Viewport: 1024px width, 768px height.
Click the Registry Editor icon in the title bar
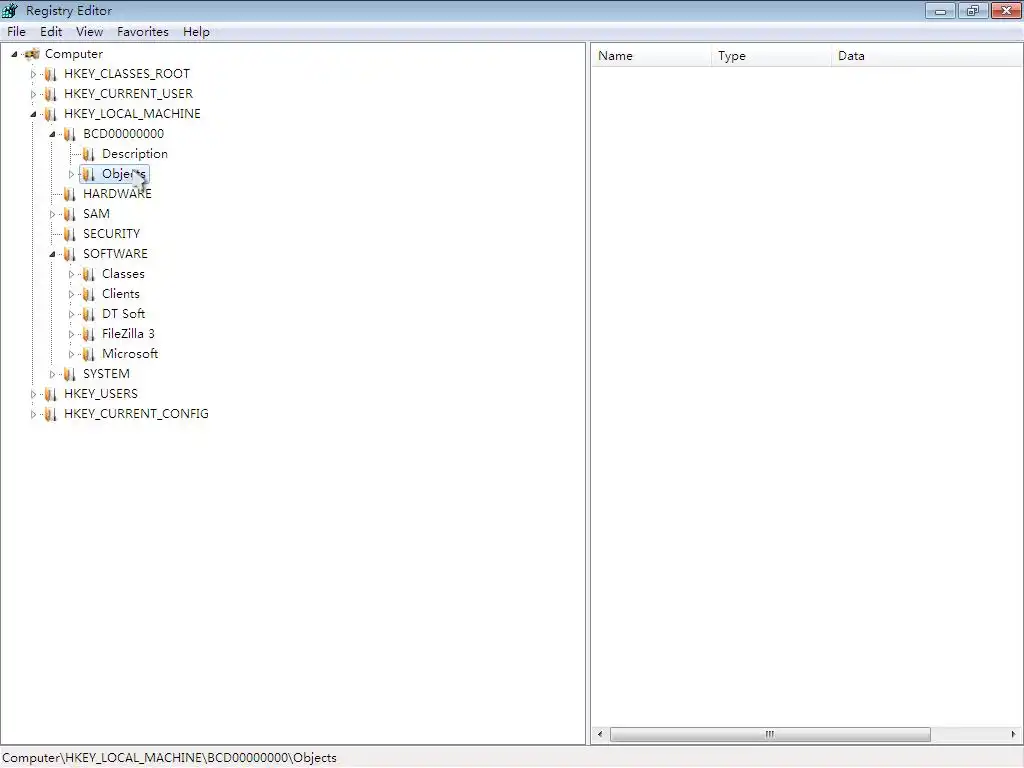[10, 10]
